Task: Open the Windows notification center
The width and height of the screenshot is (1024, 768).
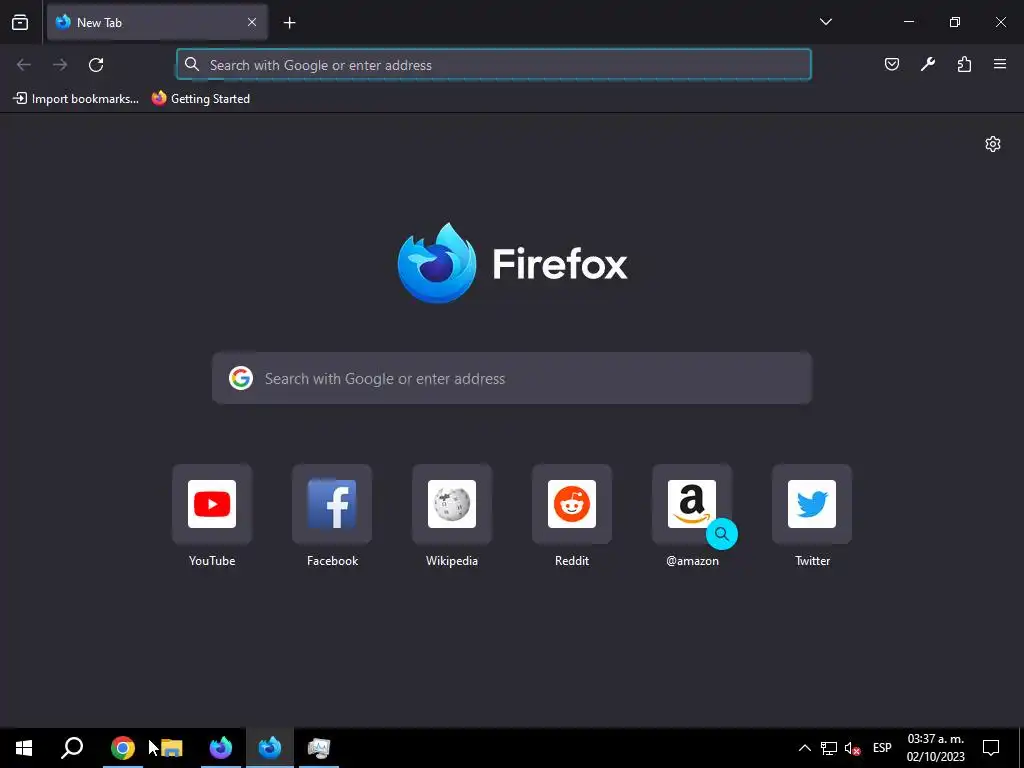Action: [991, 748]
